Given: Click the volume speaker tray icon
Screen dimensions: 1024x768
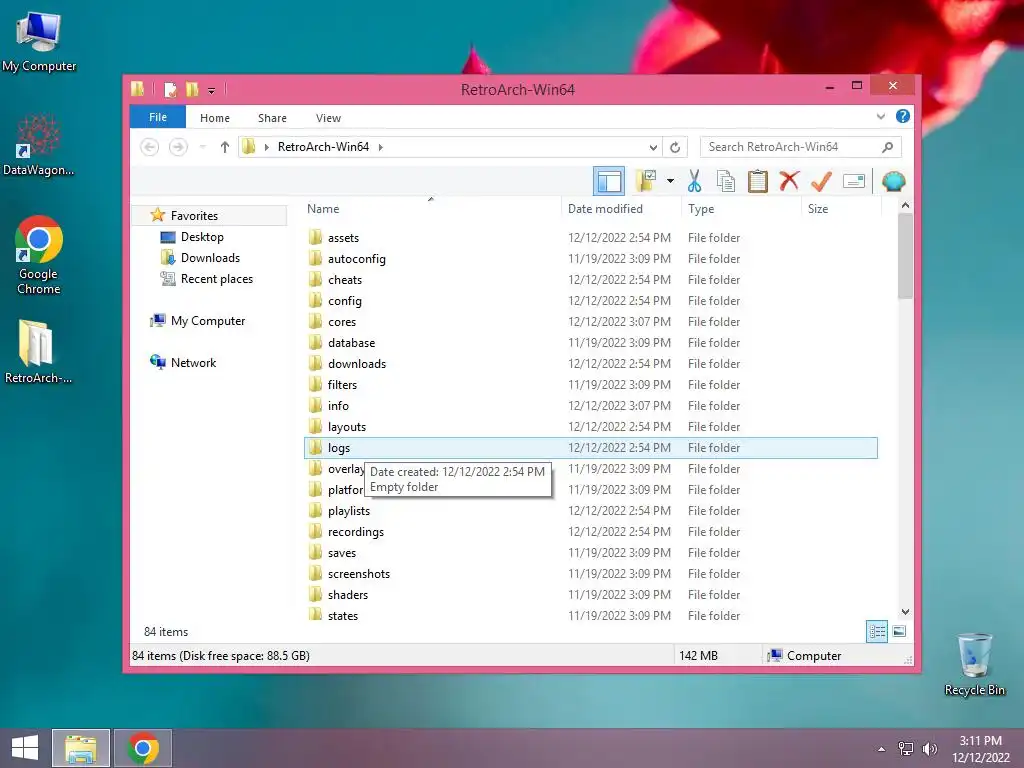Looking at the screenshot, I should pos(930,749).
